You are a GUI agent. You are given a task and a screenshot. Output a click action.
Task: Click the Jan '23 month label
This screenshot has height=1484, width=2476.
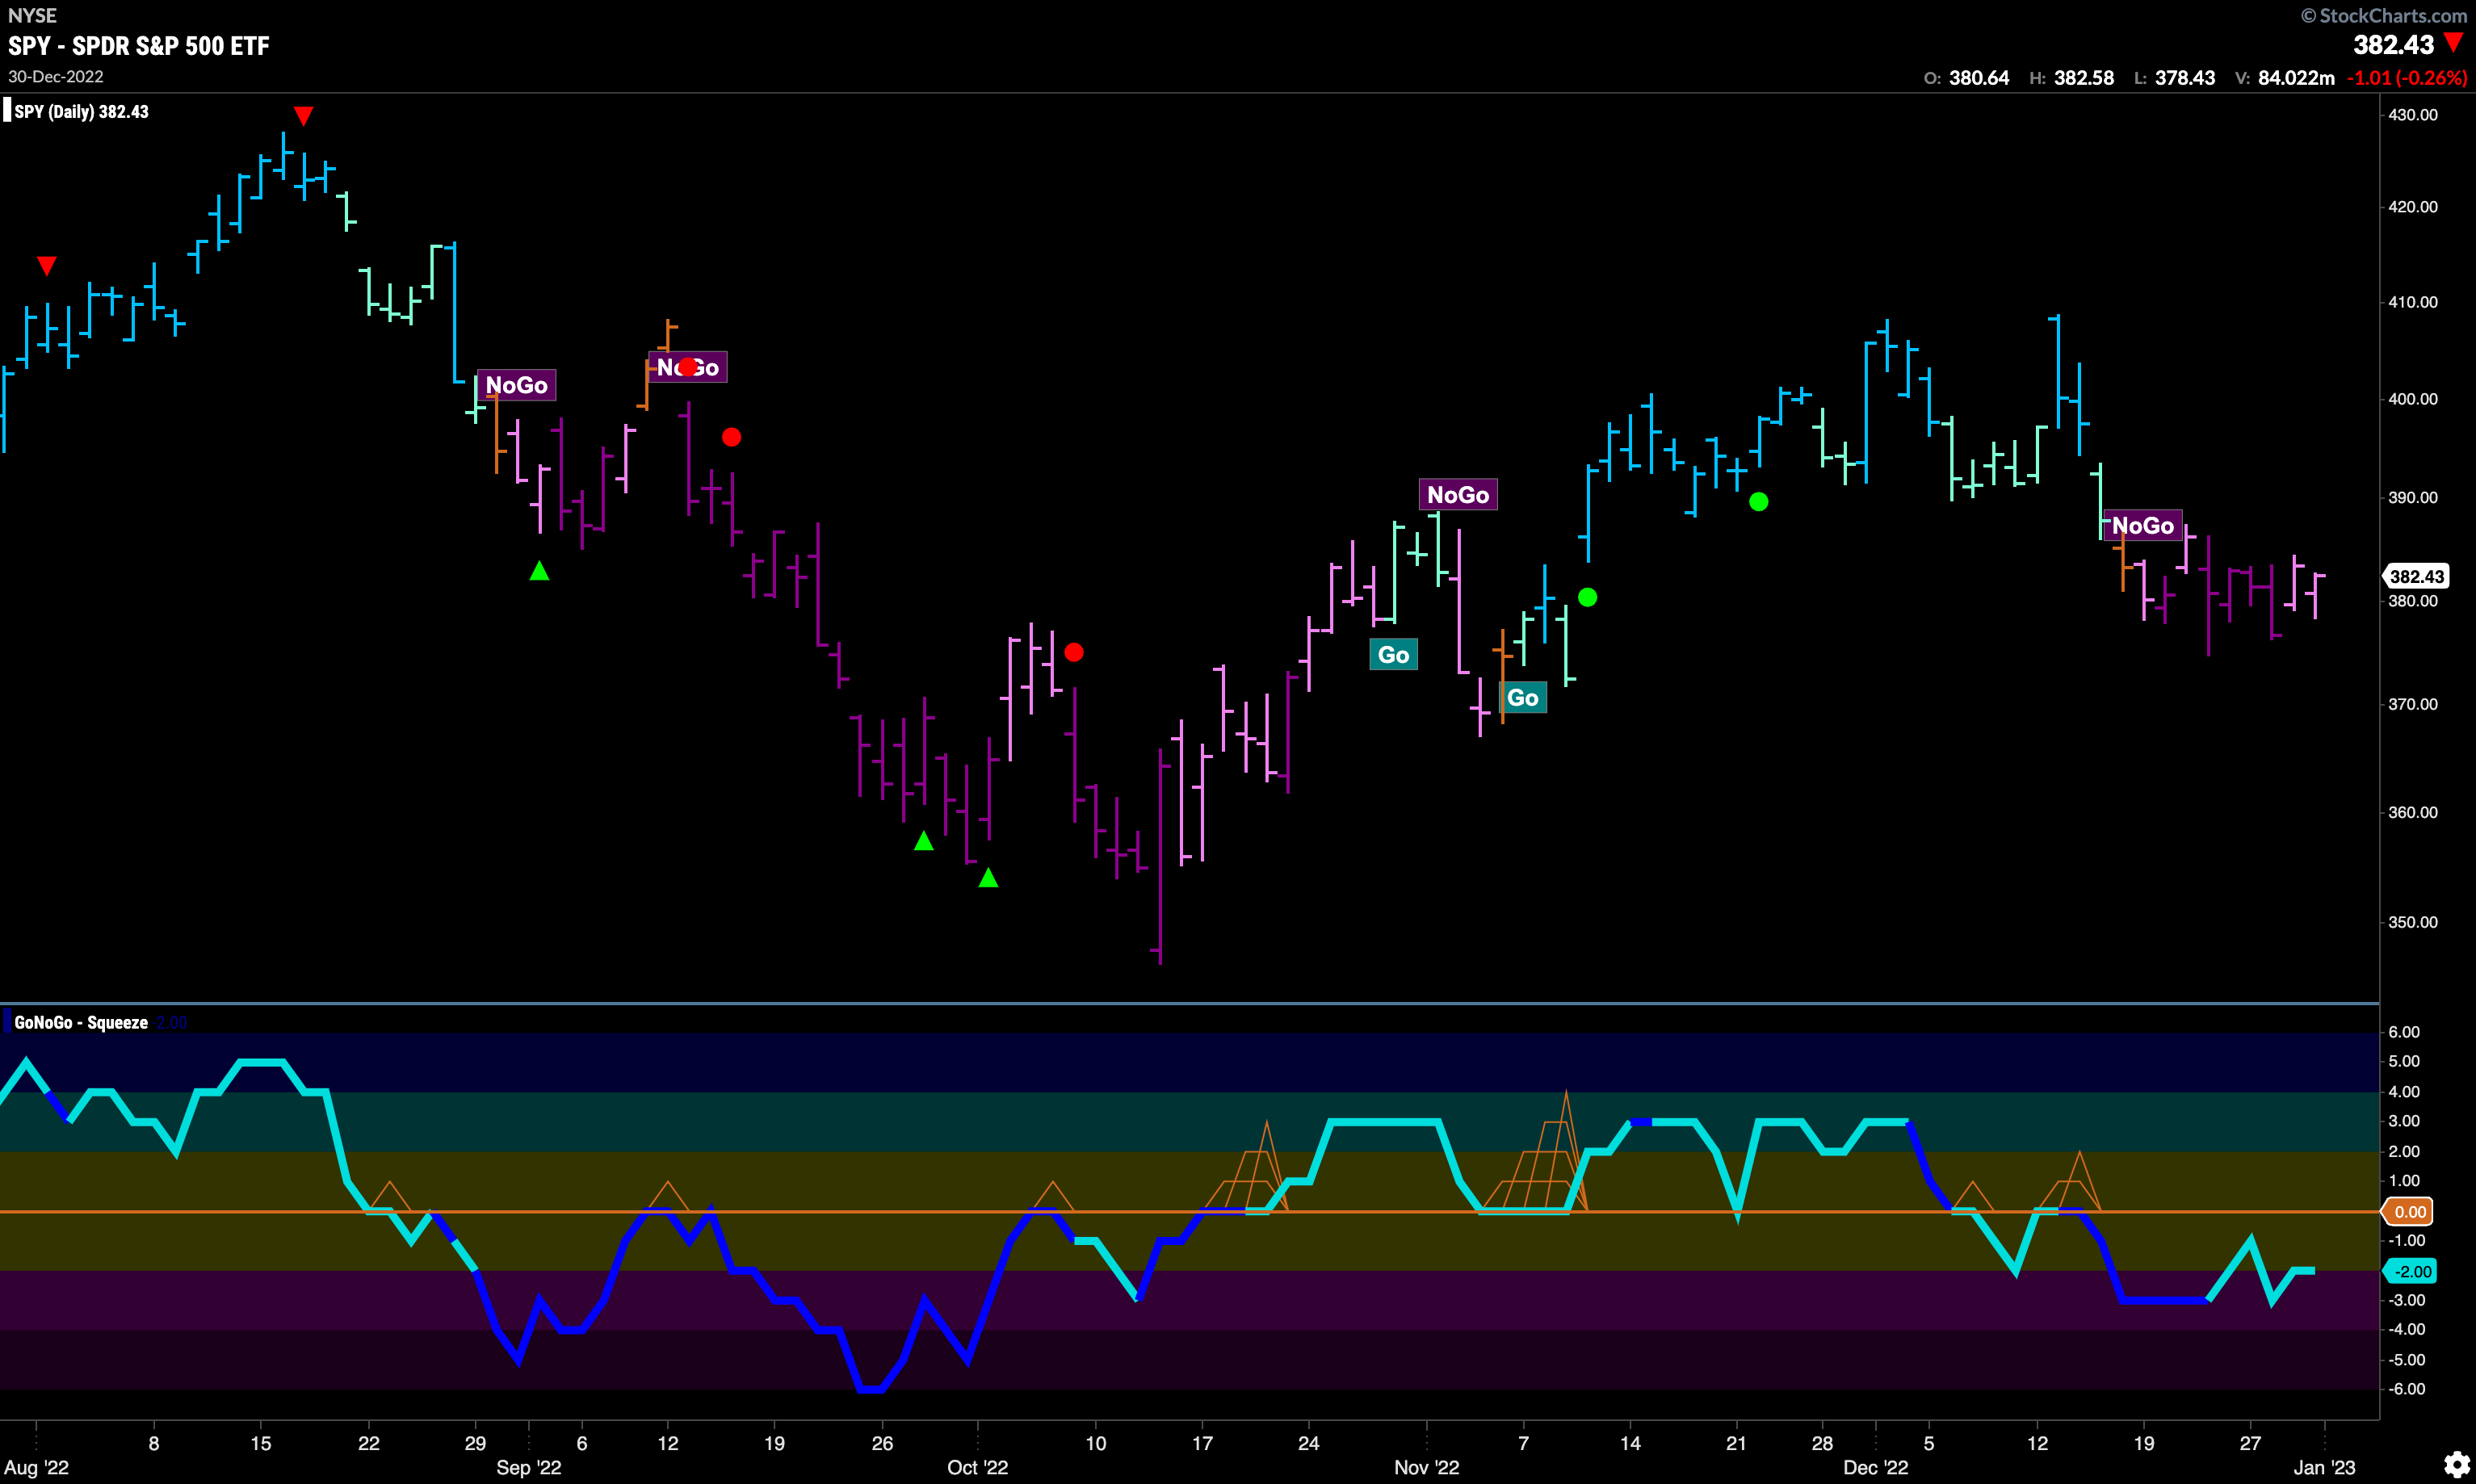[2323, 1467]
